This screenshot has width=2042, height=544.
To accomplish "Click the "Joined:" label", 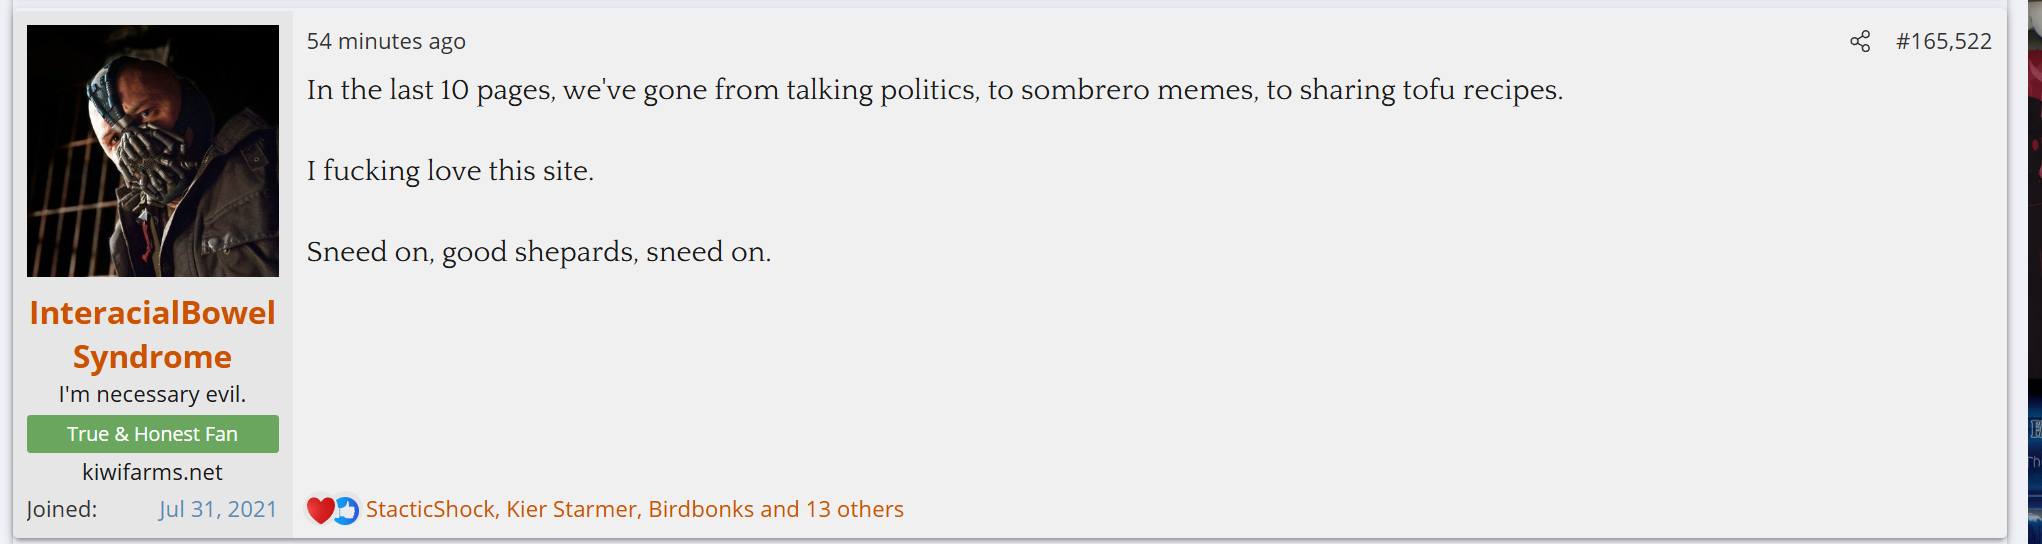I will [x=62, y=509].
